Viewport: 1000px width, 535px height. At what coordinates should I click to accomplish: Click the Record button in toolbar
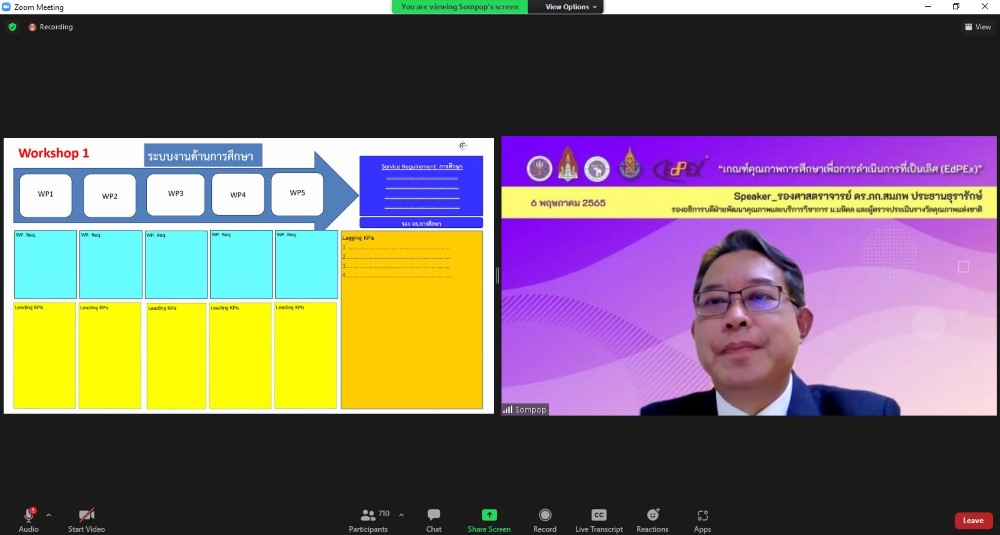(x=545, y=519)
